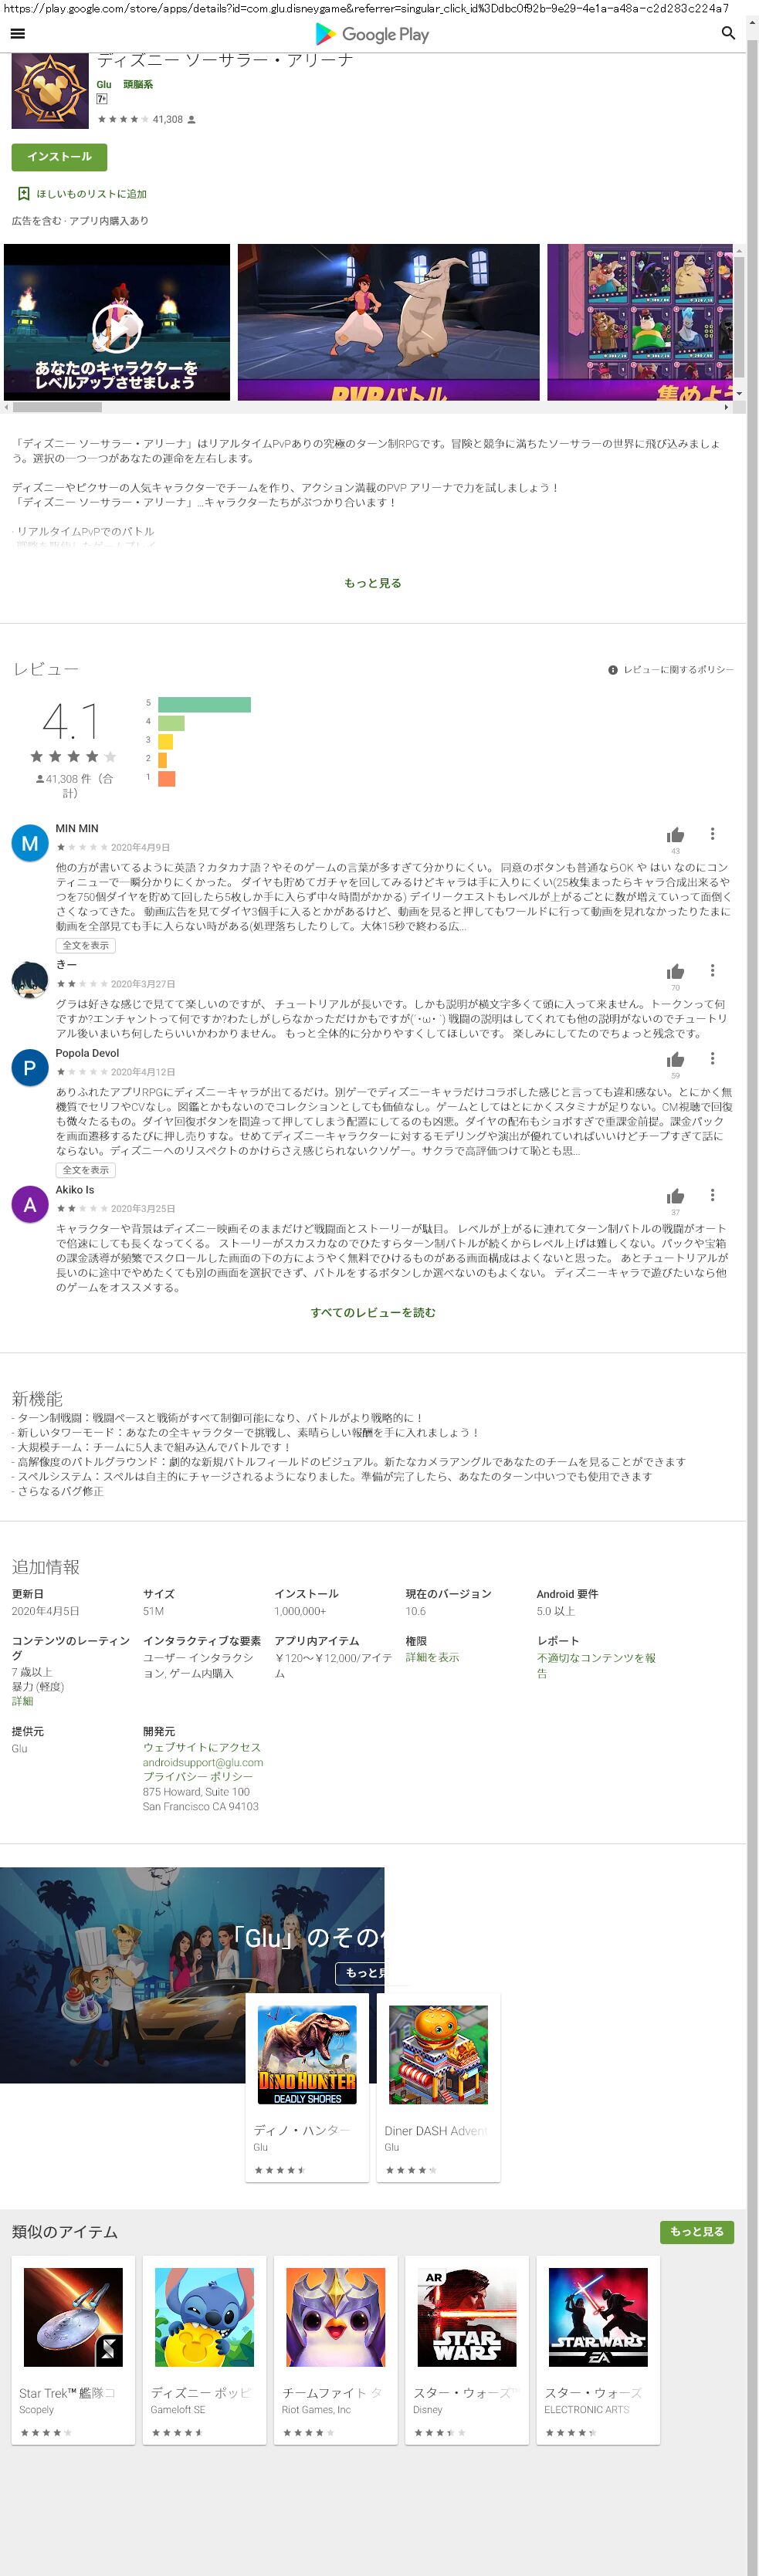Click Akiko Is's avatar icon
This screenshot has width=759, height=2576.
tap(30, 1204)
